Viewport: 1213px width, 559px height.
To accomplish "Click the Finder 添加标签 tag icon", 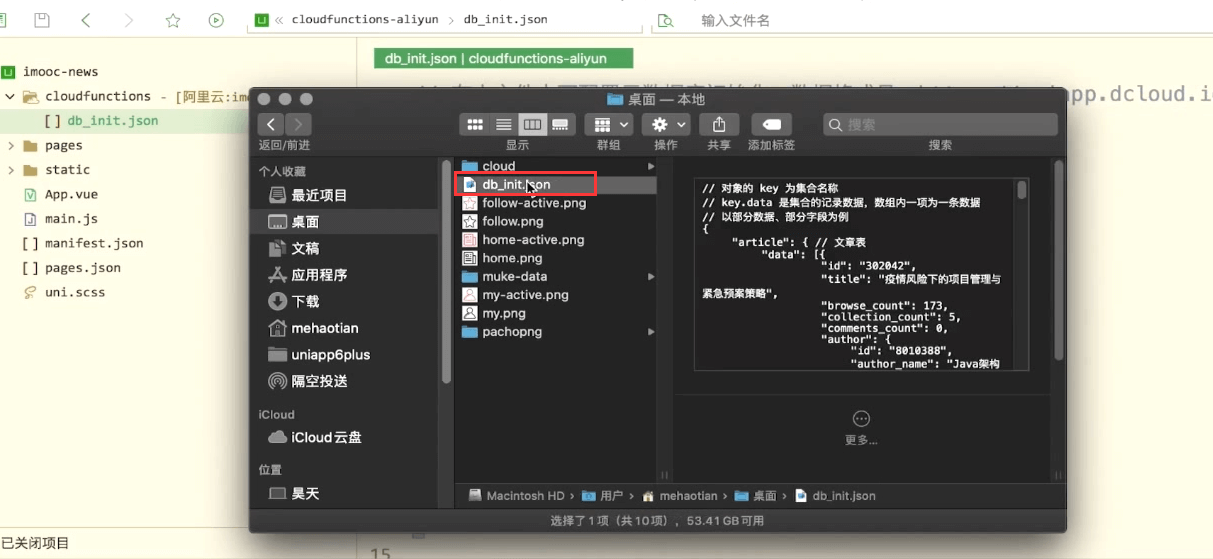I will pos(771,125).
